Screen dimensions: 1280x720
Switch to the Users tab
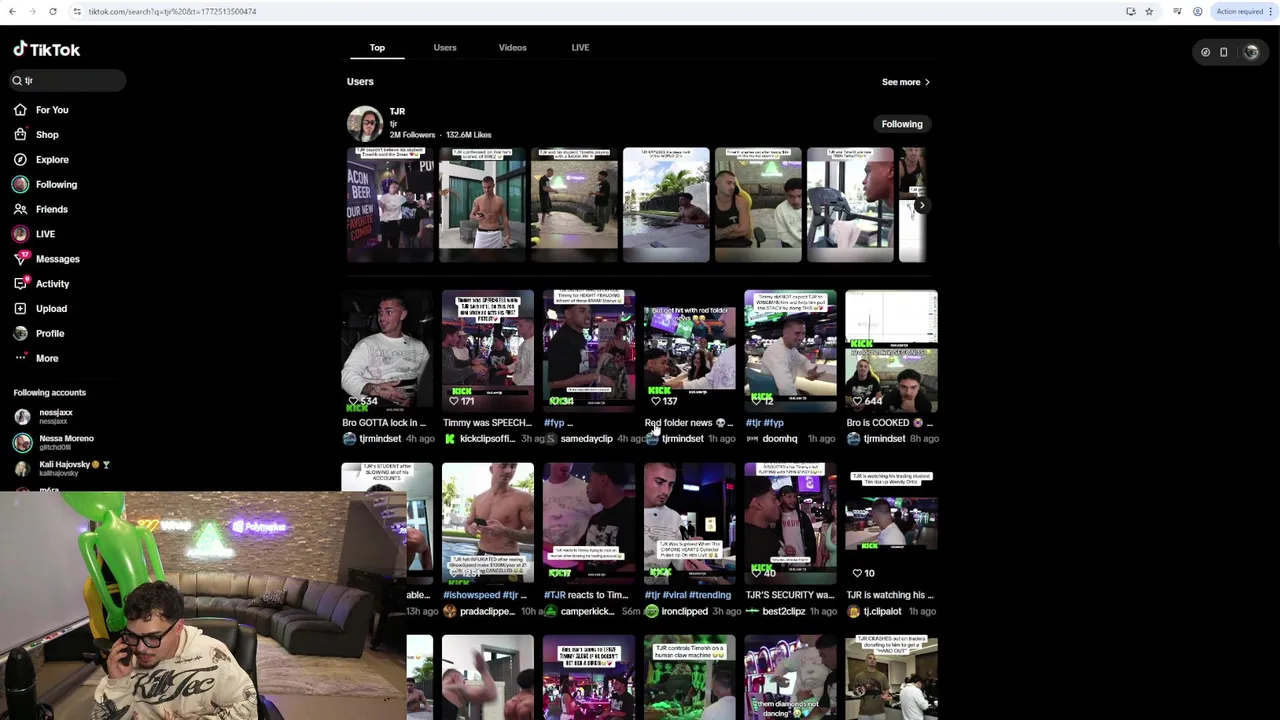445,47
